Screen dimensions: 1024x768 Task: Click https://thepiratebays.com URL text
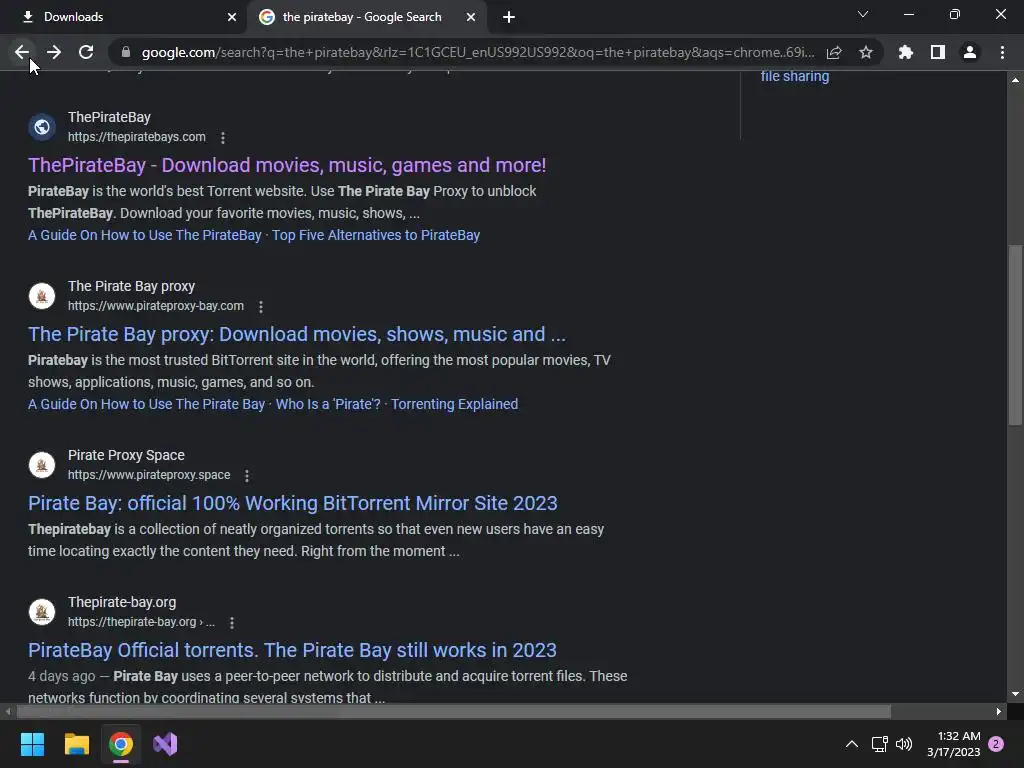[x=136, y=137]
